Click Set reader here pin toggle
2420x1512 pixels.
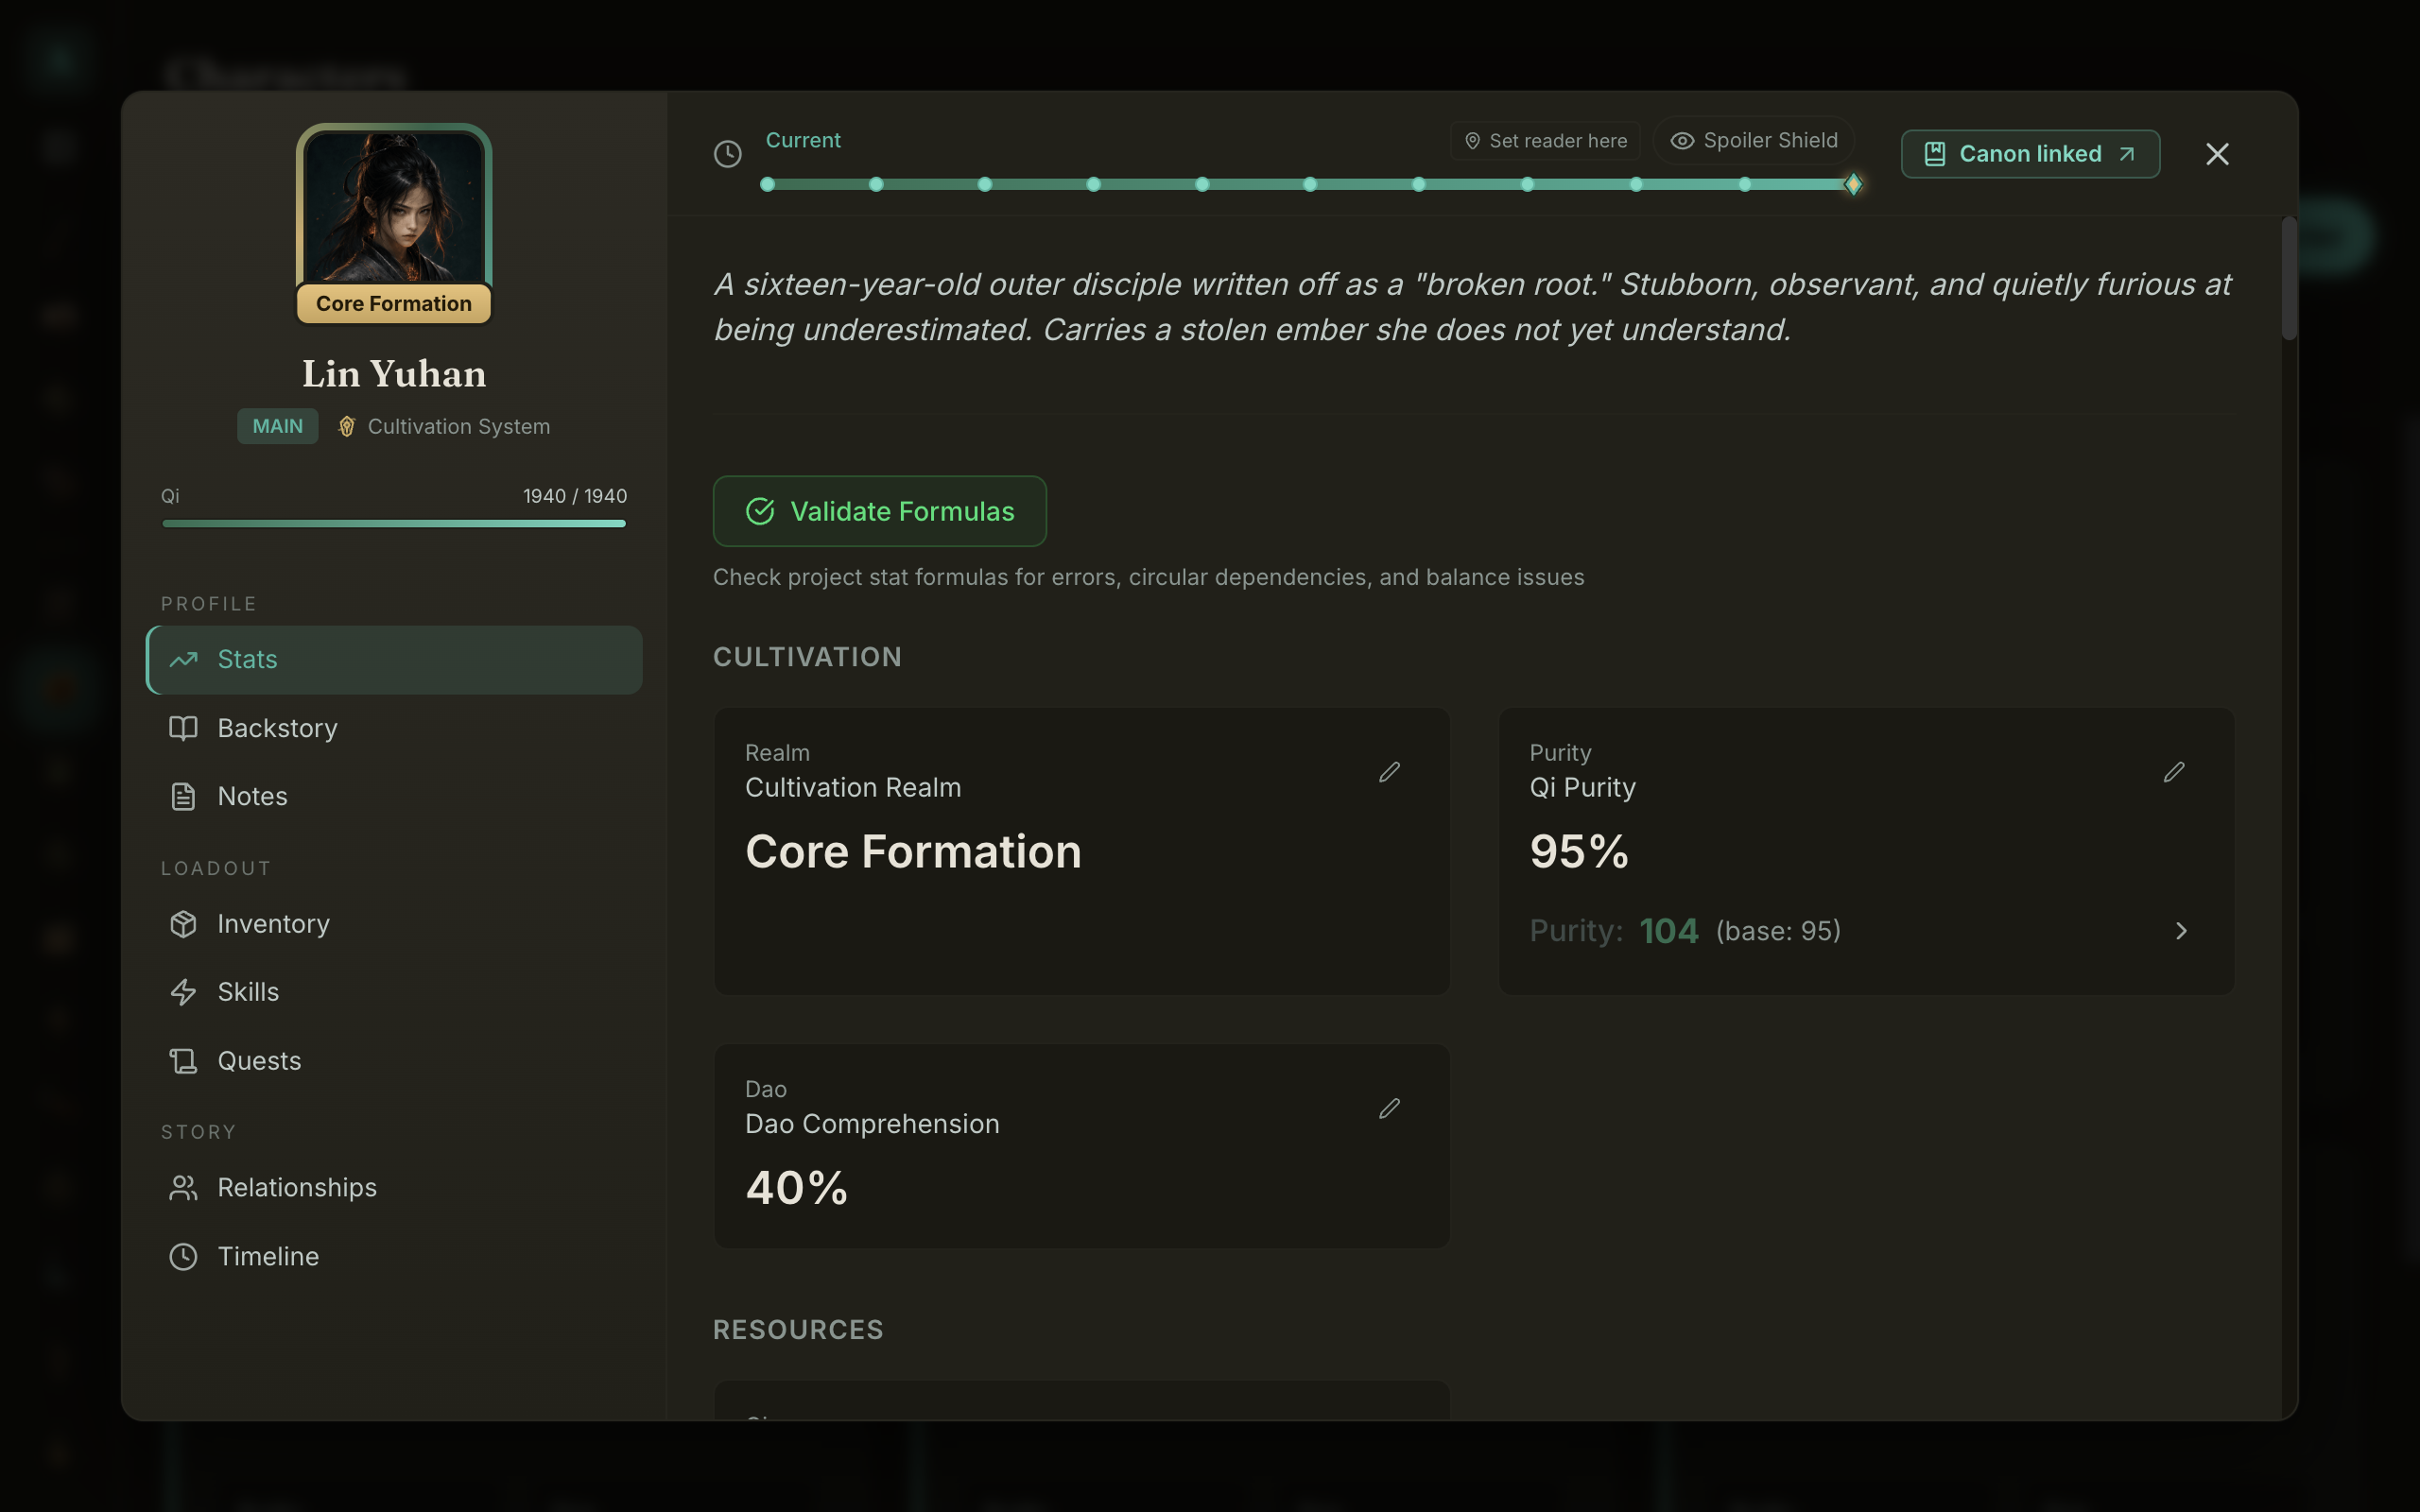pos(1545,141)
